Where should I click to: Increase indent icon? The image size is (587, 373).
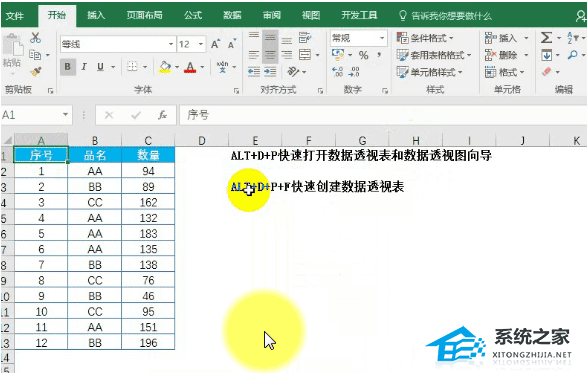(x=270, y=71)
